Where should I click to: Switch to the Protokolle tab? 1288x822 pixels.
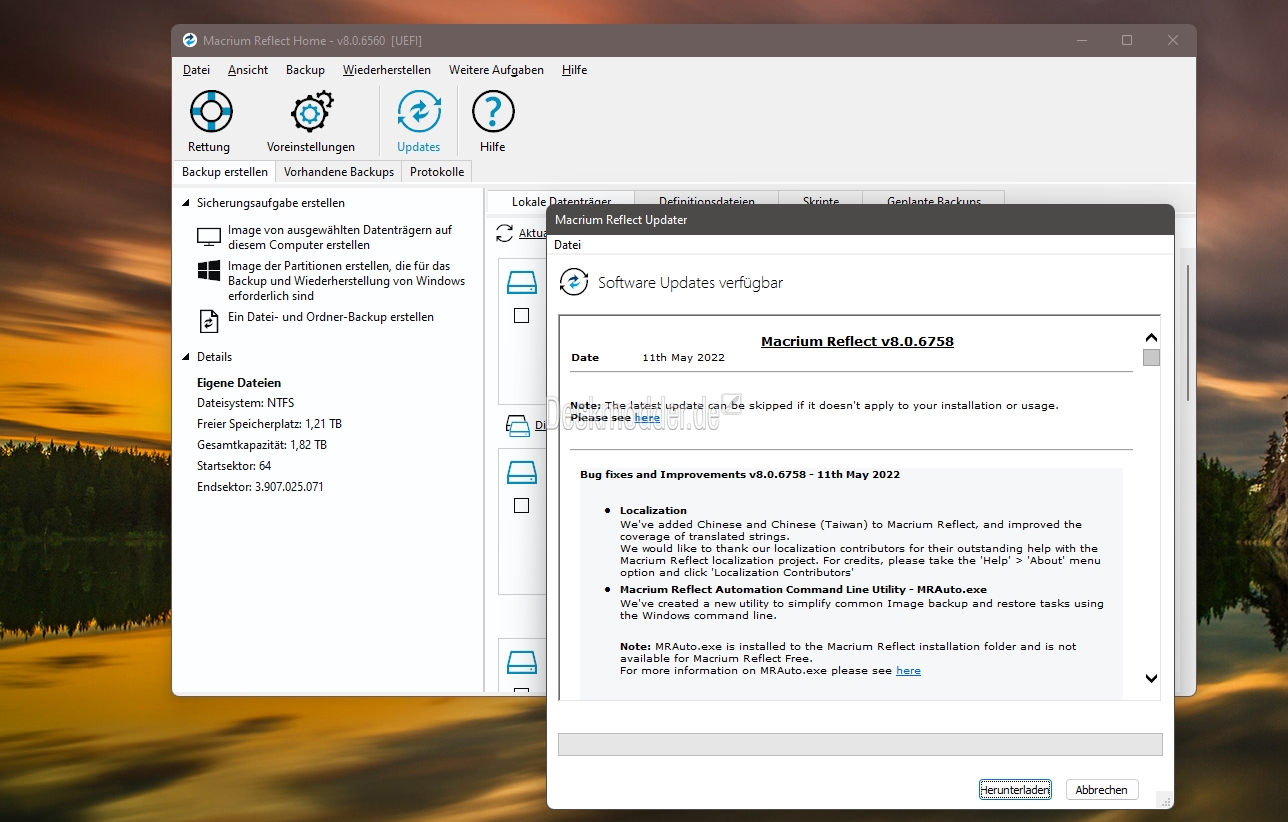point(437,172)
